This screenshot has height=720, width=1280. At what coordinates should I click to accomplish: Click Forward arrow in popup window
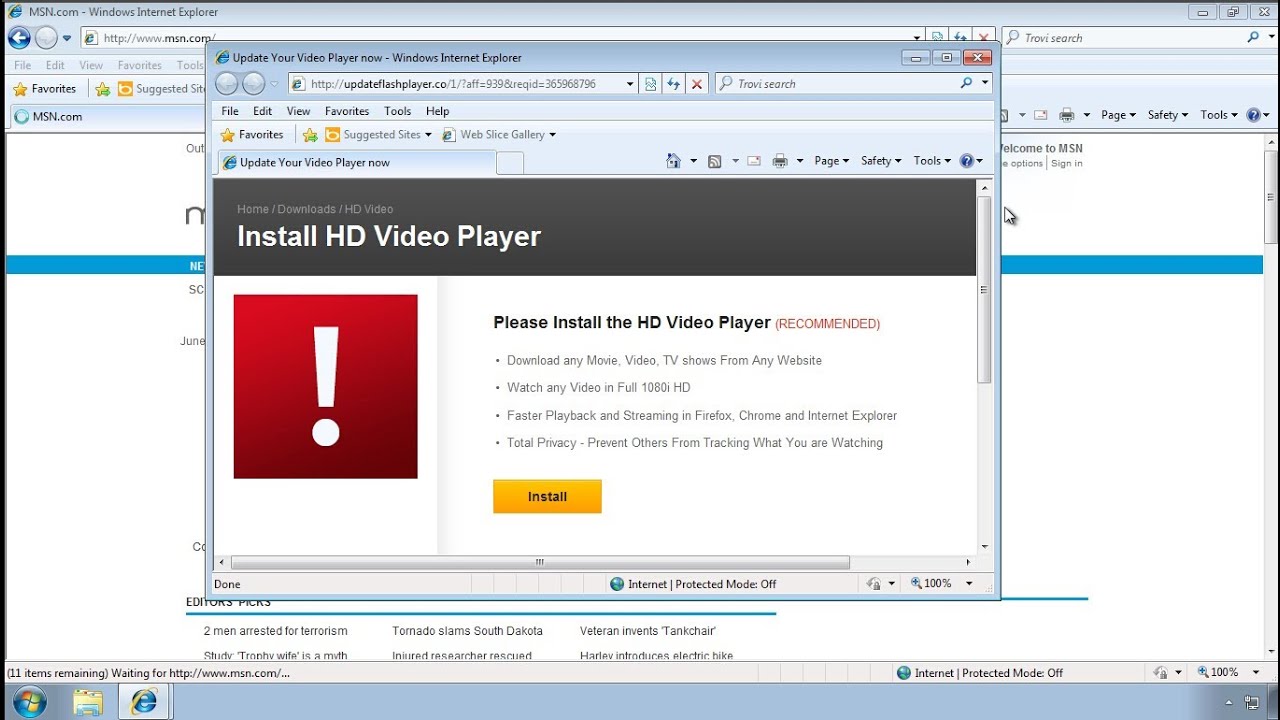pos(254,84)
